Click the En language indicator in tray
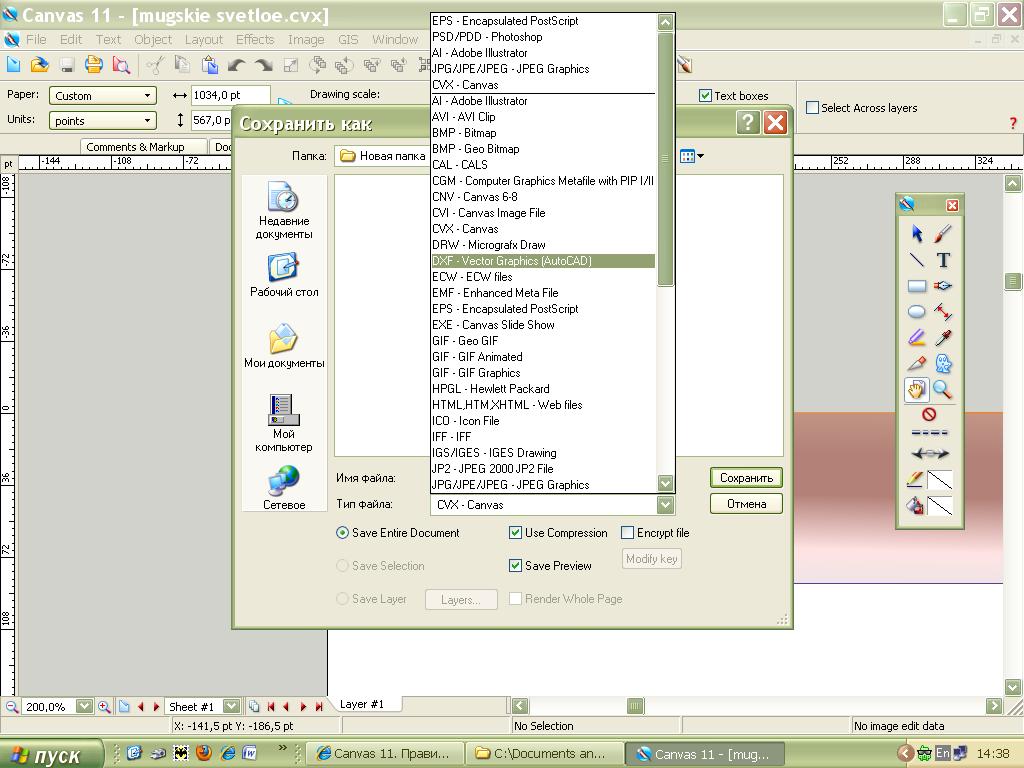 pos(942,753)
